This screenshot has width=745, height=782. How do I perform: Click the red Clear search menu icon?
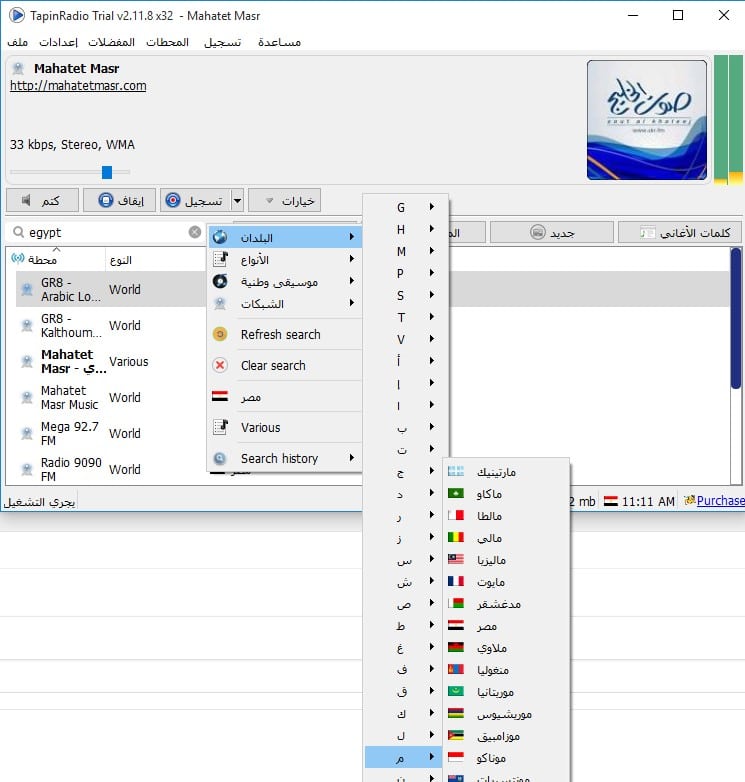221,366
